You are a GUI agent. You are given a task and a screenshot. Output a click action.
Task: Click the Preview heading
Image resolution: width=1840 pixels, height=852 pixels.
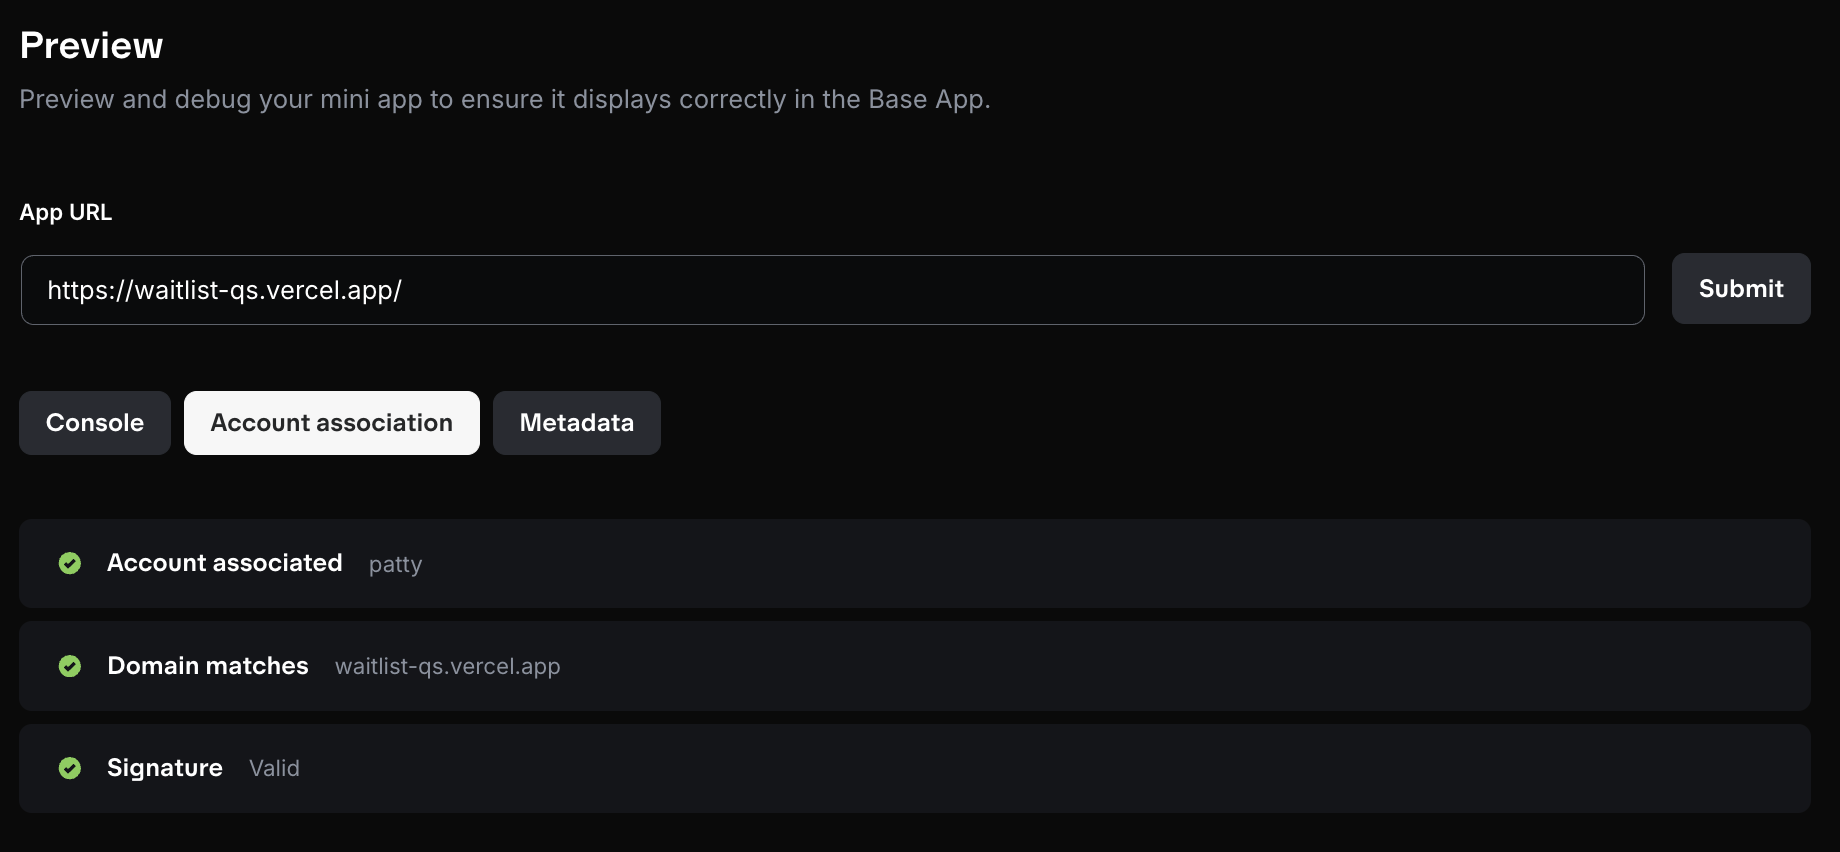coord(91,44)
